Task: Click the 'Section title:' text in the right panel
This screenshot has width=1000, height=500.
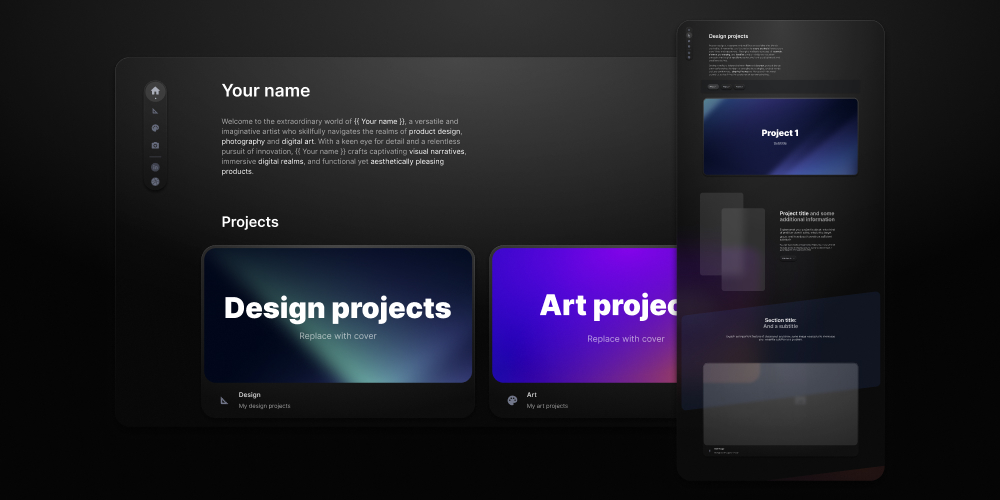Action: pos(781,320)
